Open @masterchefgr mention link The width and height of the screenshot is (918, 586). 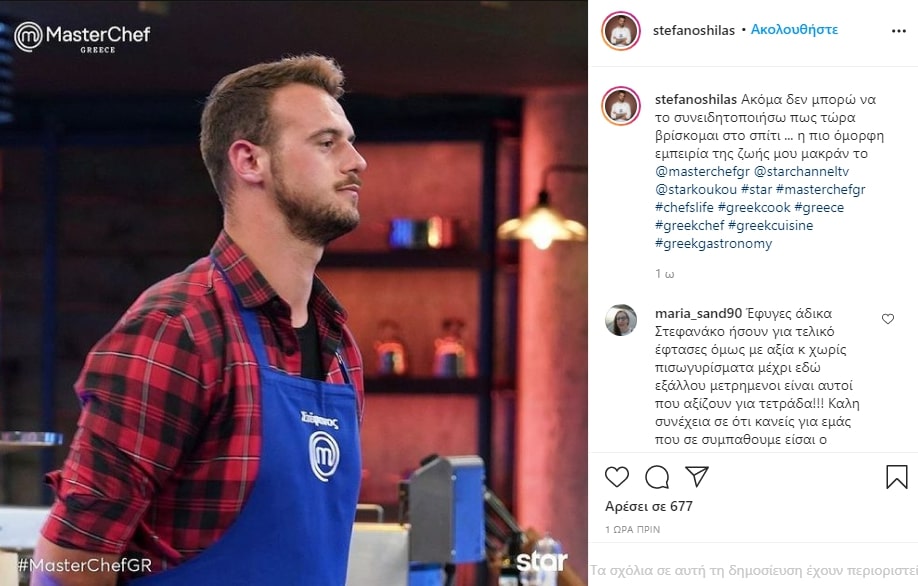702,172
